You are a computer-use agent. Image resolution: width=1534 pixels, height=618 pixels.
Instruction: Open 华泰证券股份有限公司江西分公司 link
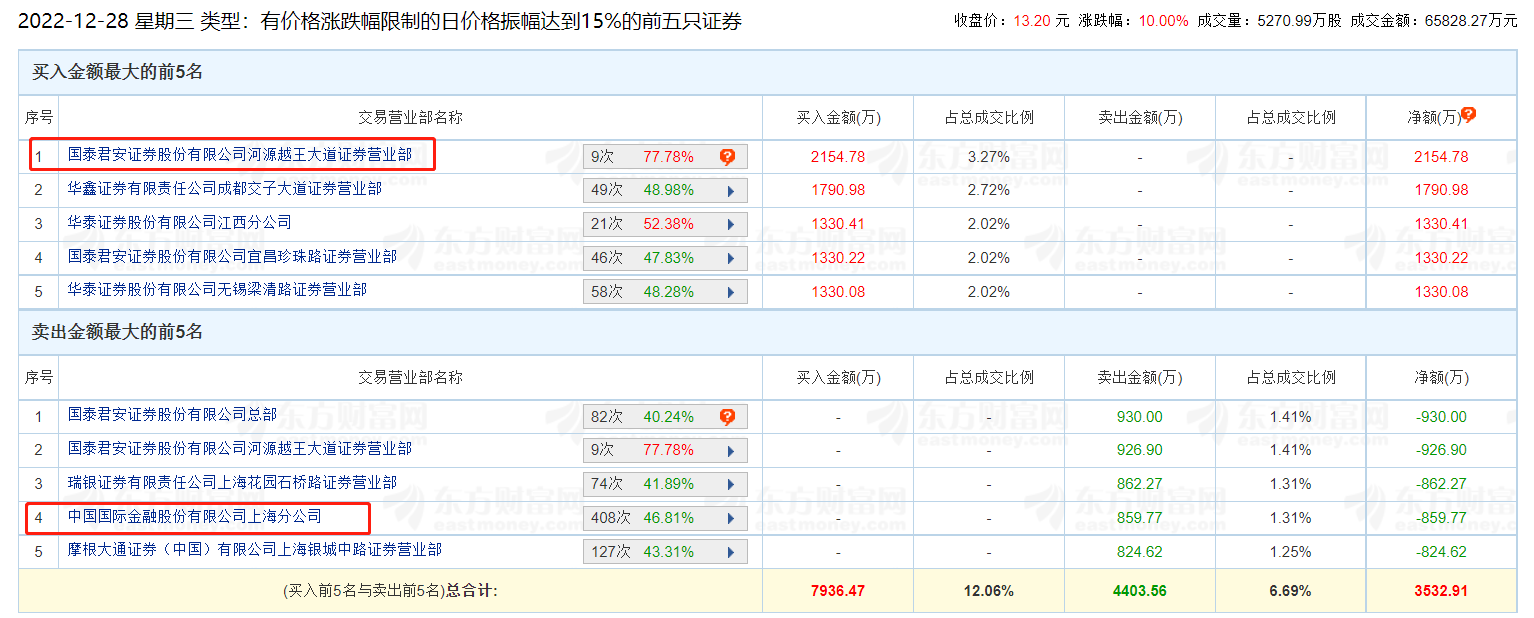click(x=179, y=223)
